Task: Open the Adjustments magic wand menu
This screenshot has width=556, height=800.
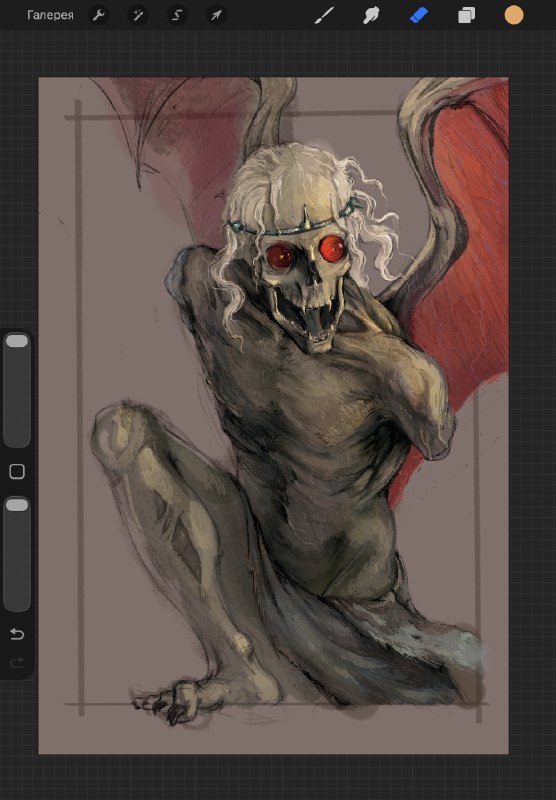Action: (x=138, y=15)
